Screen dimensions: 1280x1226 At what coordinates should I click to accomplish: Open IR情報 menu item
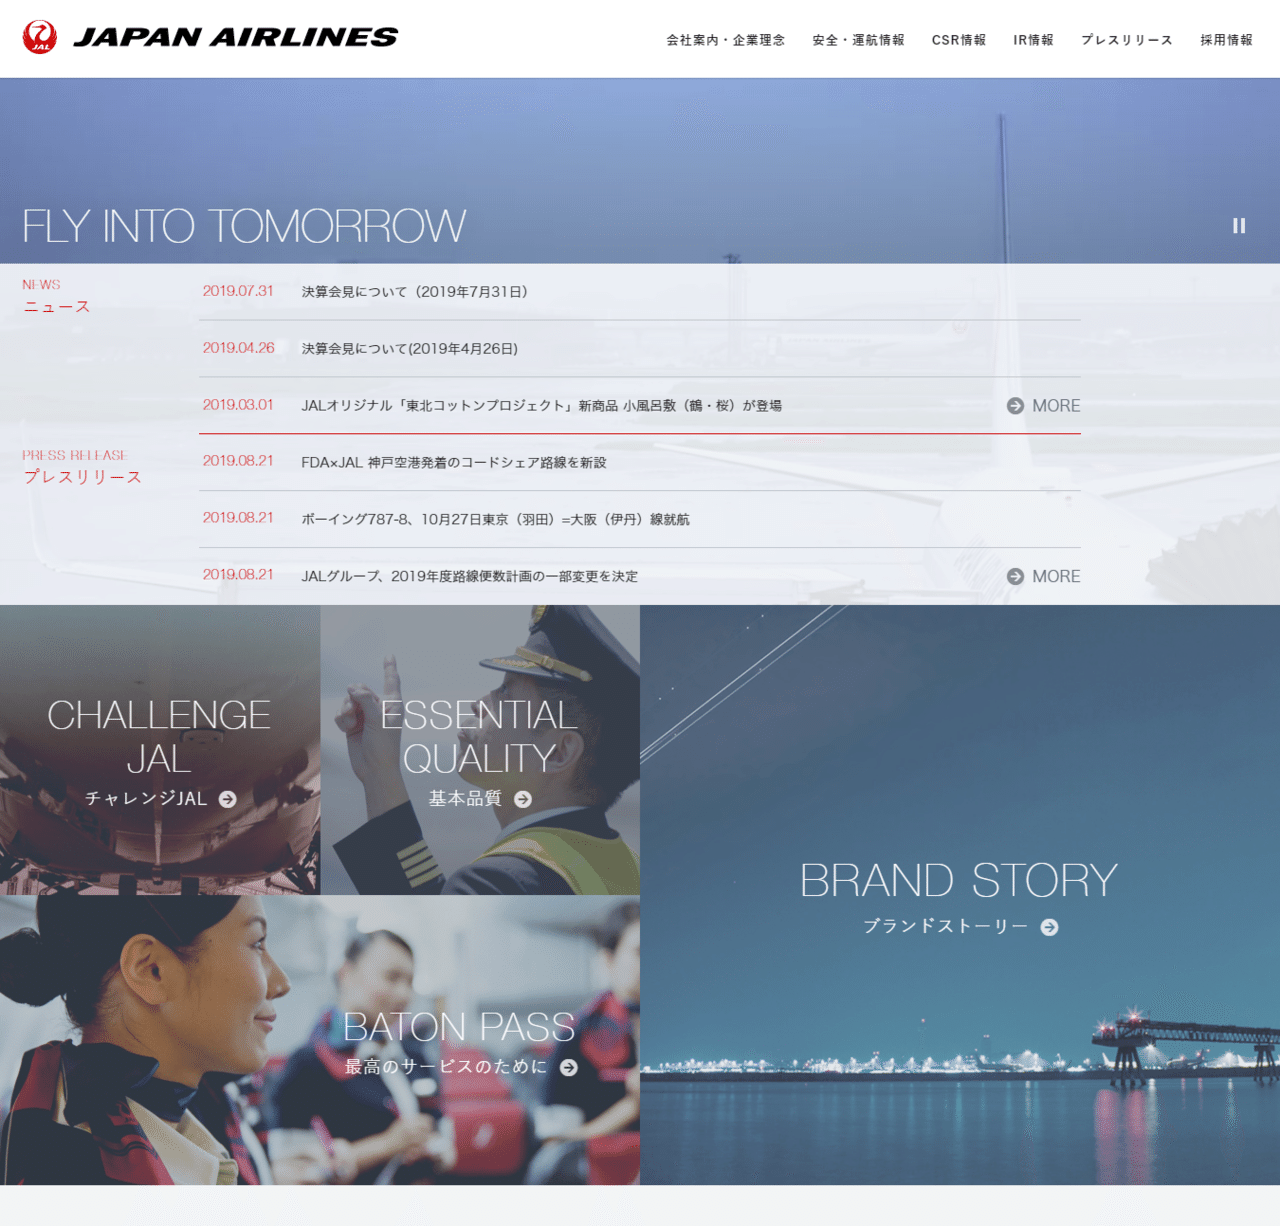(1033, 40)
